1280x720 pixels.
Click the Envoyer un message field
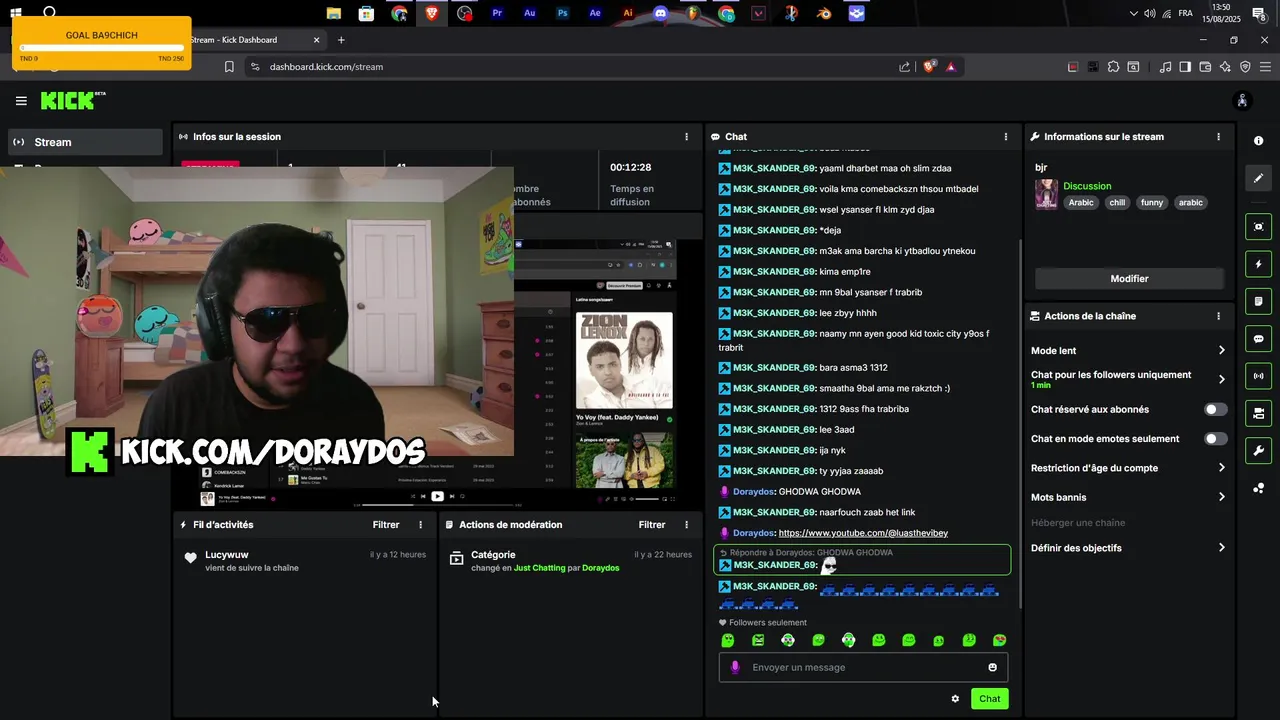coord(863,667)
